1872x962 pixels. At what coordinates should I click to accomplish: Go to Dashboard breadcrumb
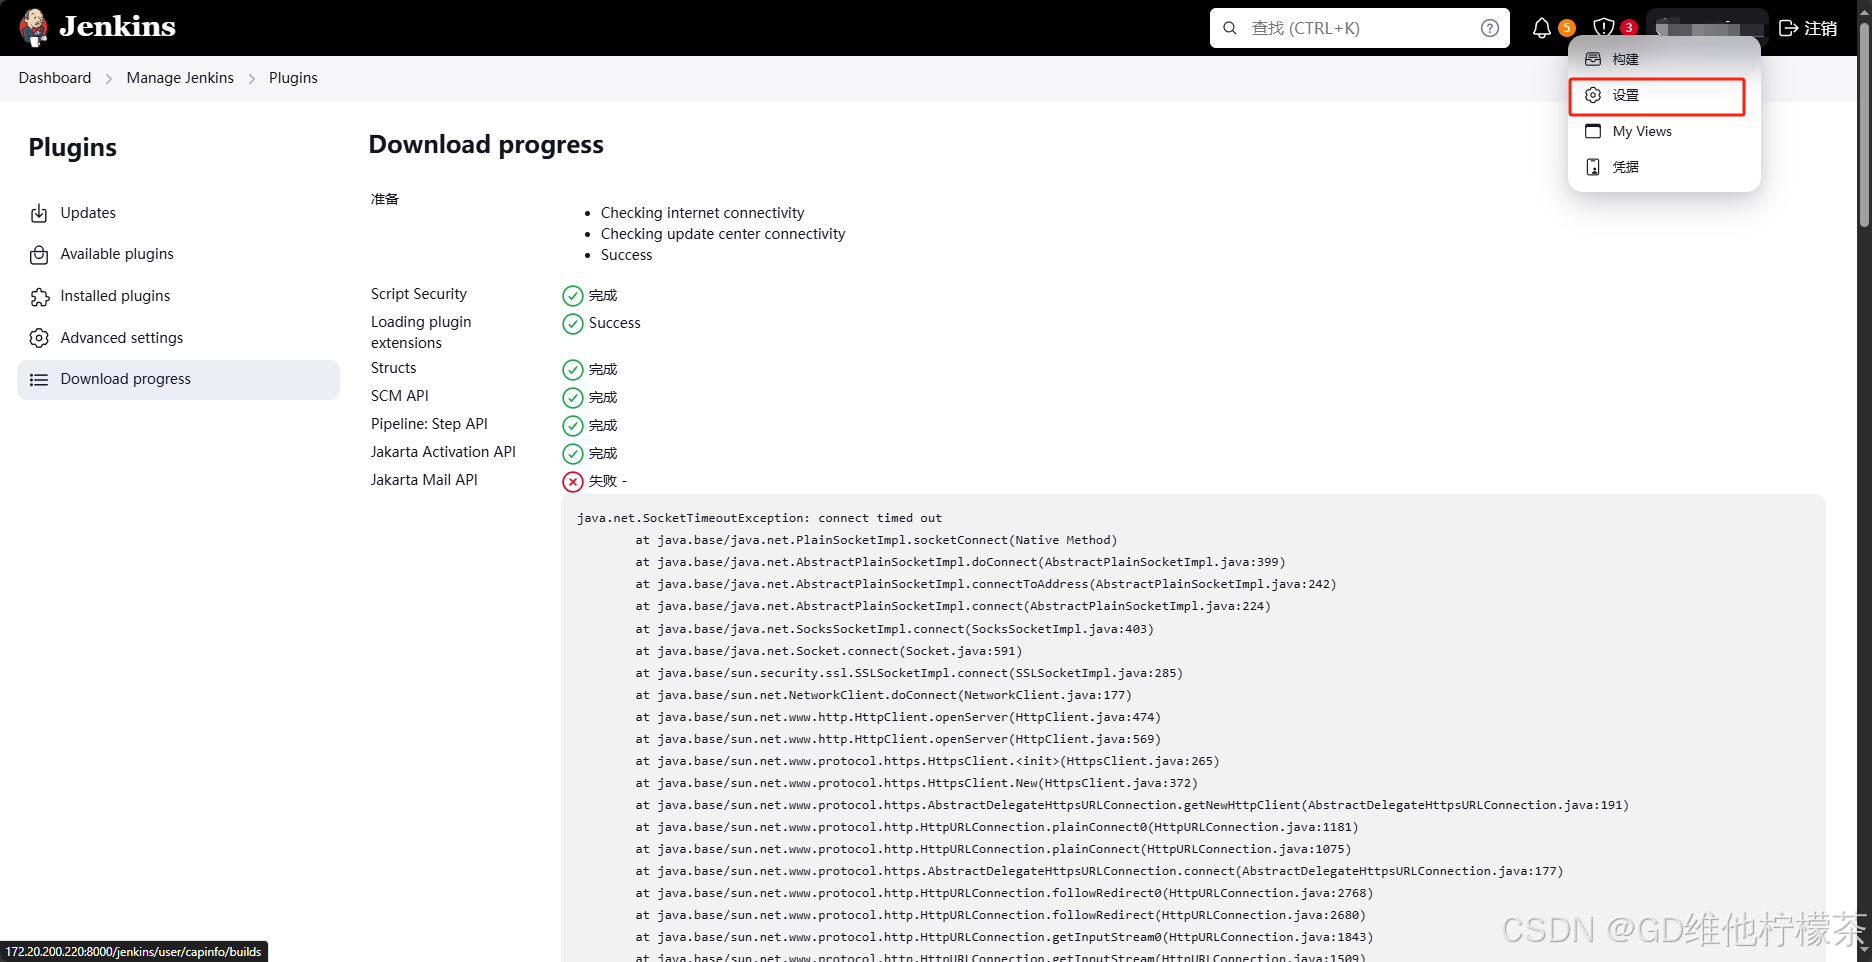55,78
